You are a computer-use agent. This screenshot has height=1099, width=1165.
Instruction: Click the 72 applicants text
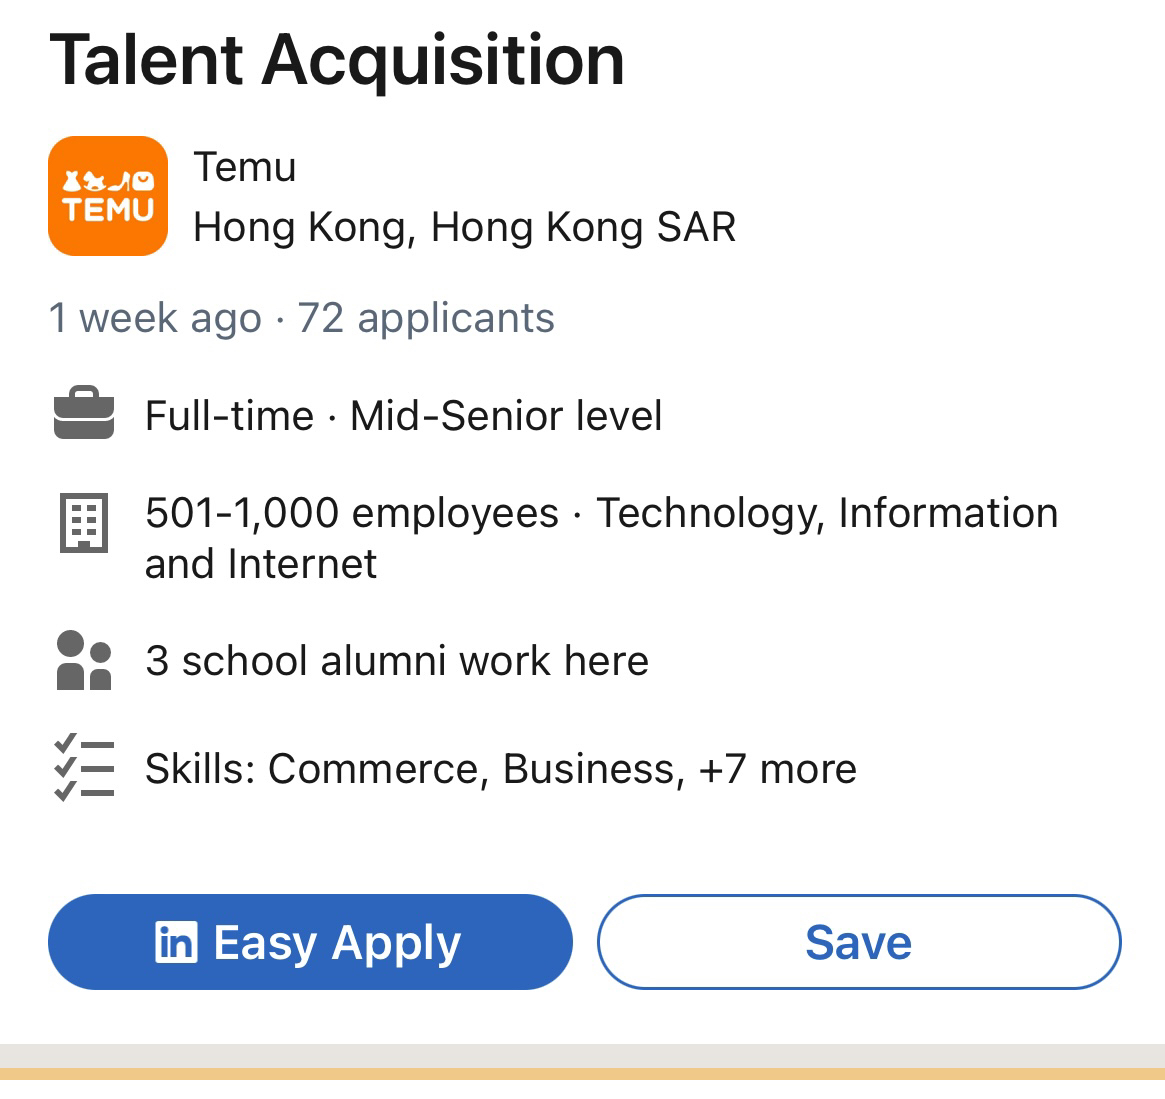pyautogui.click(x=426, y=318)
